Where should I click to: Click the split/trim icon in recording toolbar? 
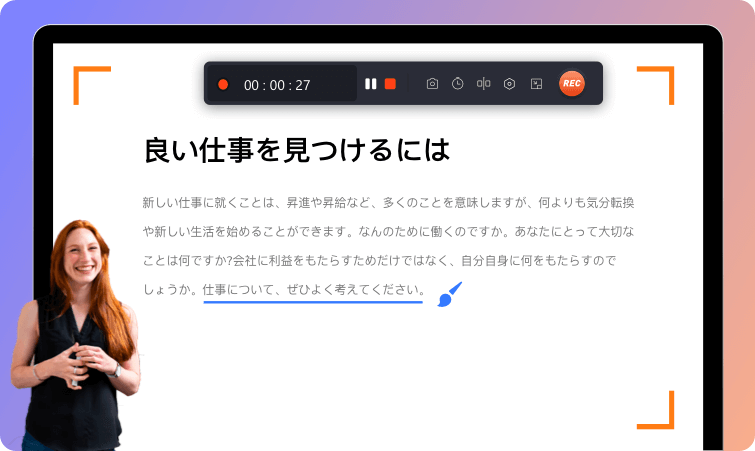pyautogui.click(x=483, y=84)
